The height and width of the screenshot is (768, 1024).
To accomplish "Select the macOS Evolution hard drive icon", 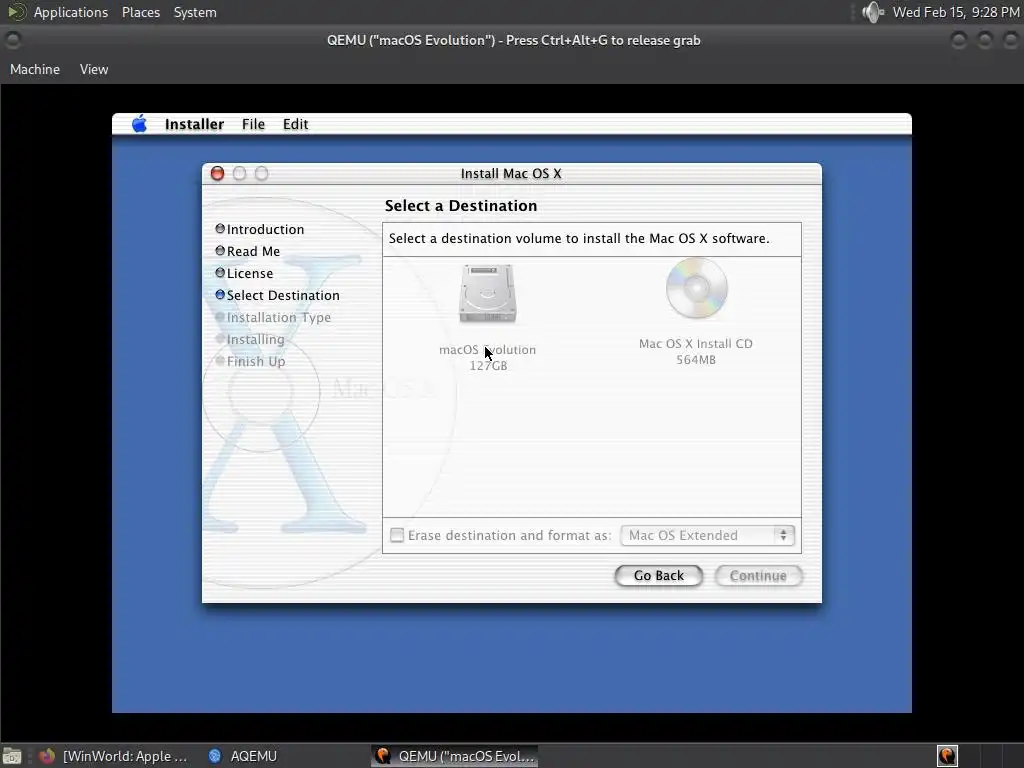I will [488, 293].
